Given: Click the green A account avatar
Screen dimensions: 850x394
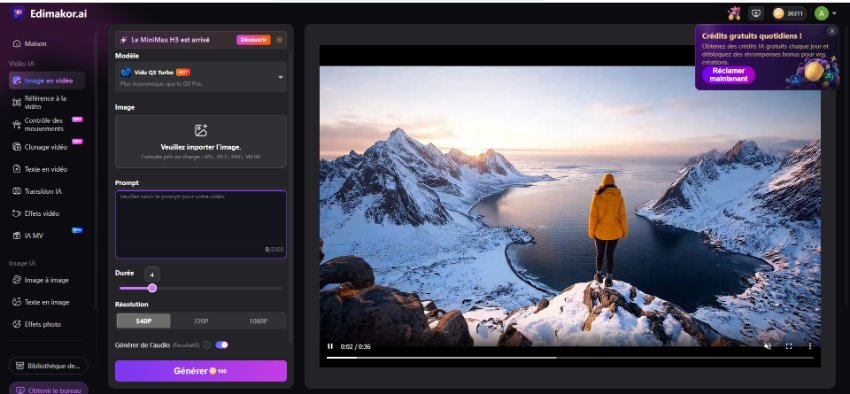Looking at the screenshot, I should [x=821, y=14].
